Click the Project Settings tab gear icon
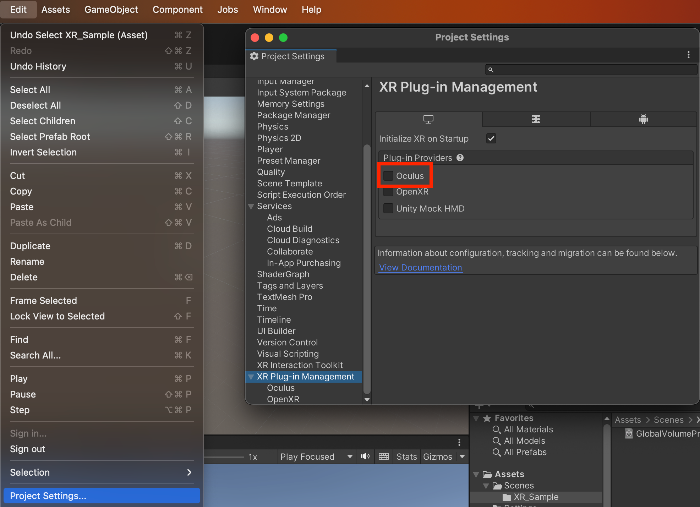This screenshot has height=507, width=700. coord(254,56)
